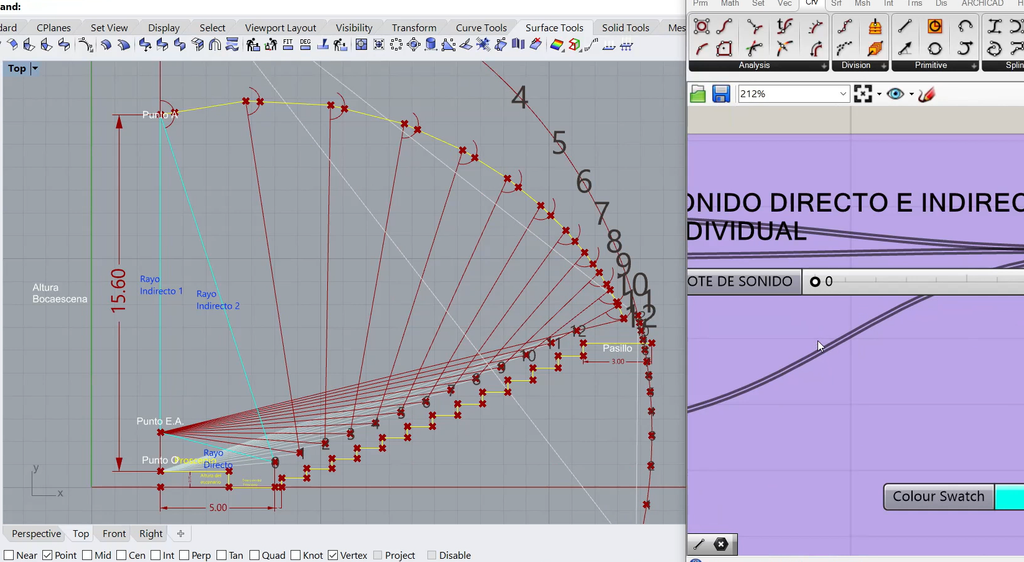Click the DEG change degree icon
1024x562 pixels.
tap(305, 45)
